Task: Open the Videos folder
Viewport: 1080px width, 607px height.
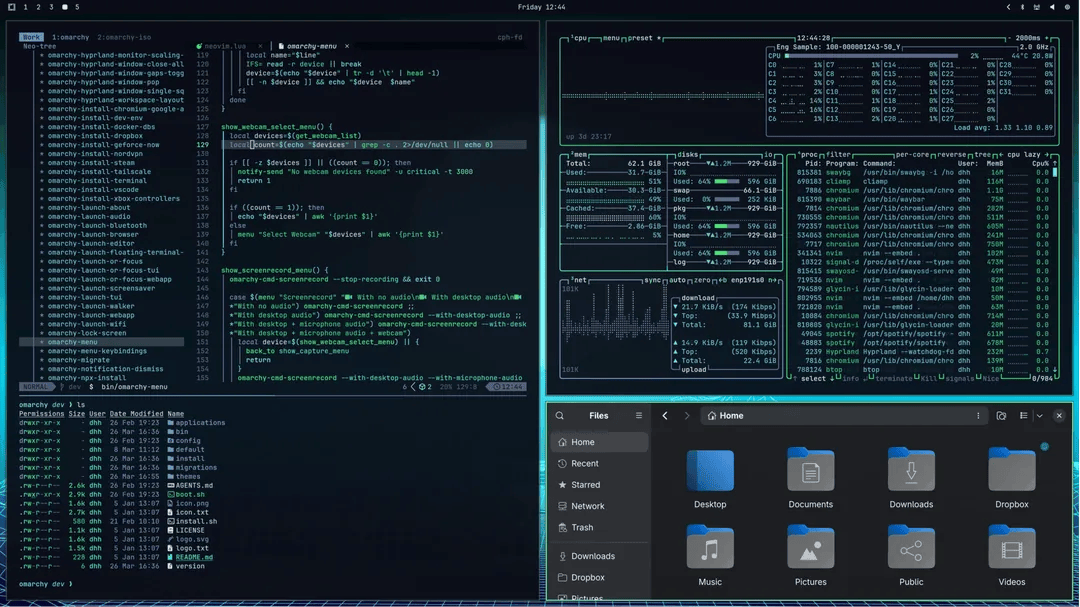Action: click(1011, 556)
